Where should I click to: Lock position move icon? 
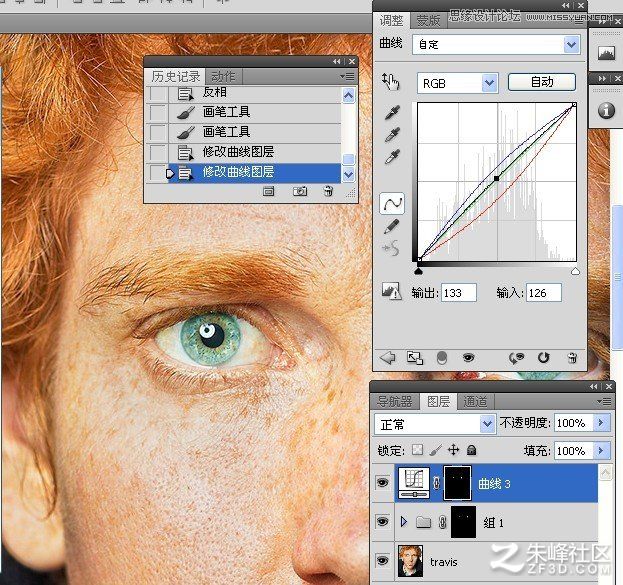(x=453, y=450)
